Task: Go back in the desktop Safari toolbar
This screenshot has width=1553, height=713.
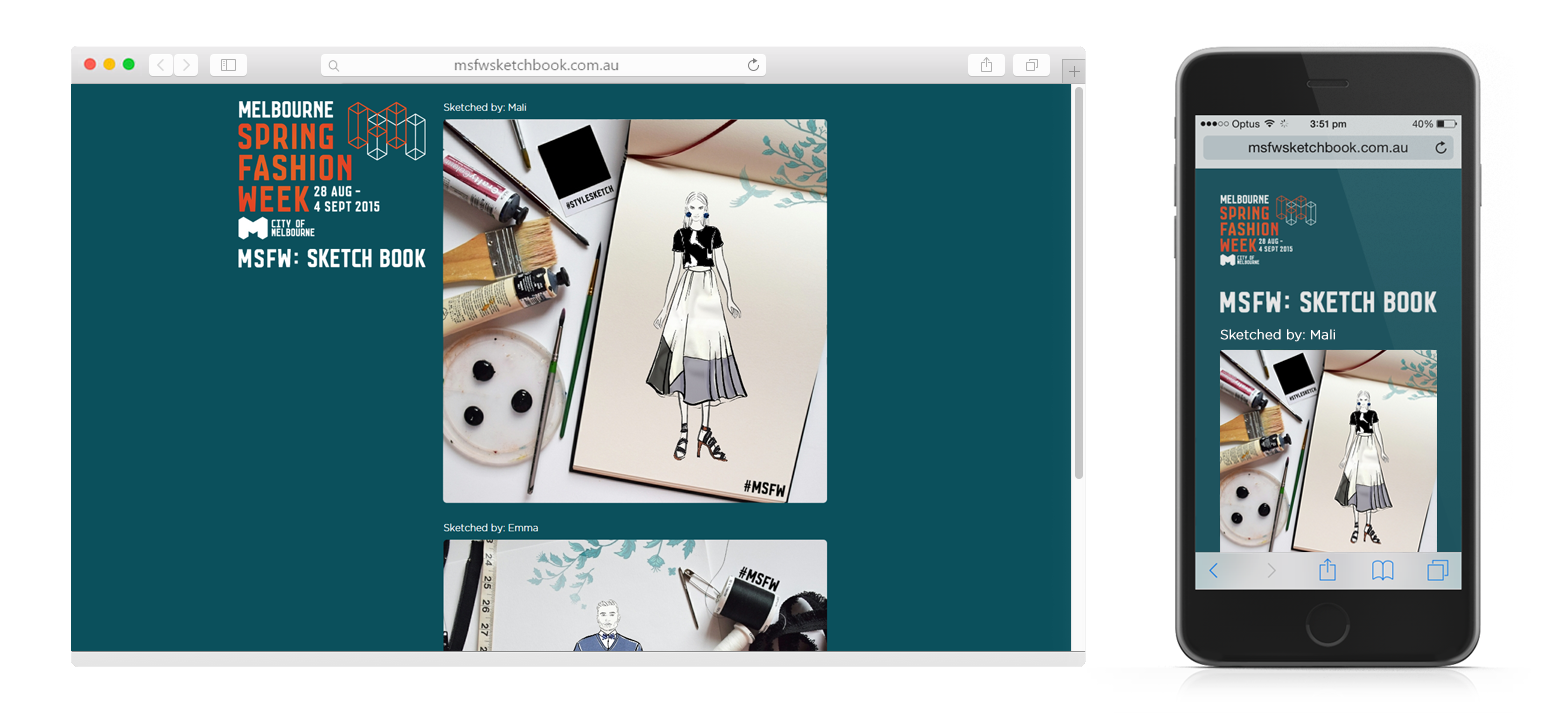Action: [161, 65]
